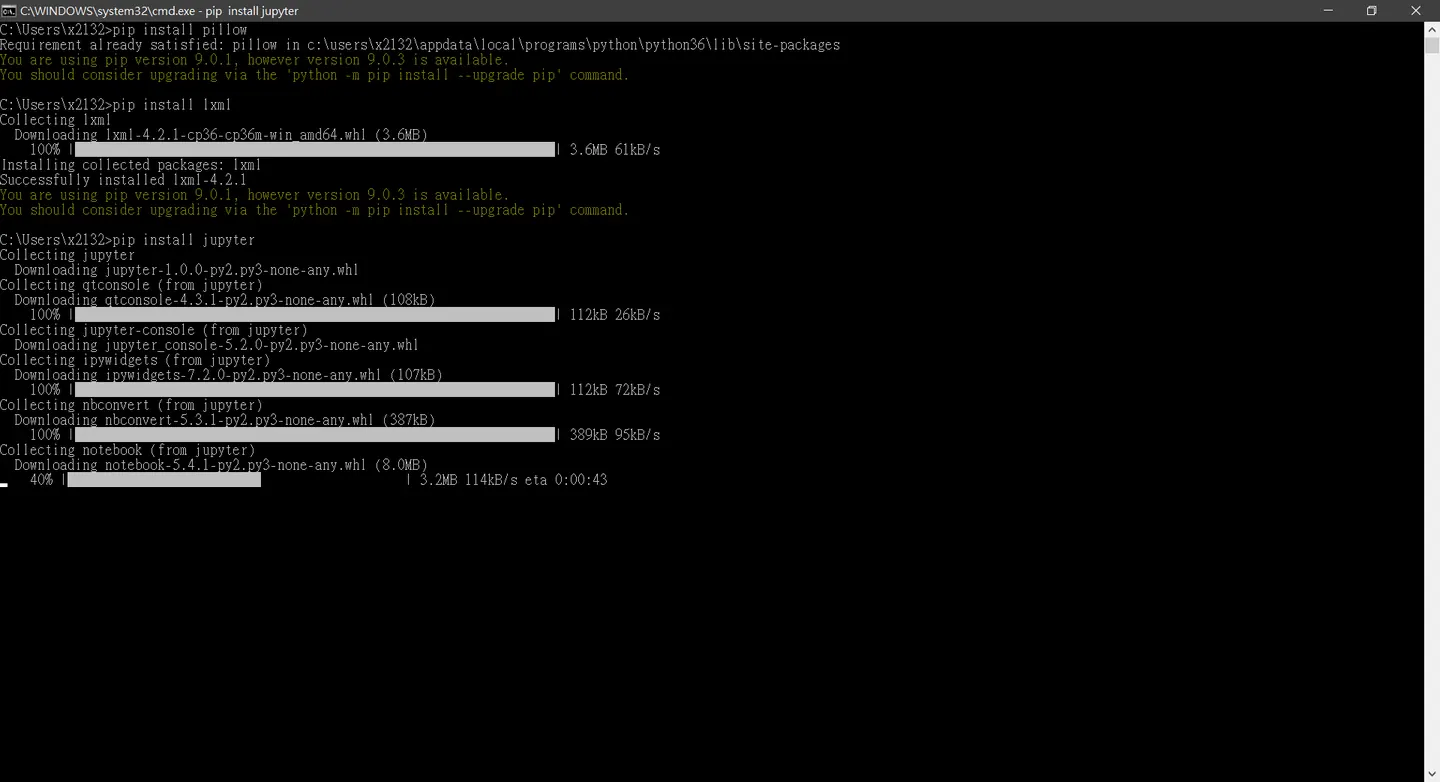
Task: Click the 'pip install jupyter' command line
Action: (127, 240)
